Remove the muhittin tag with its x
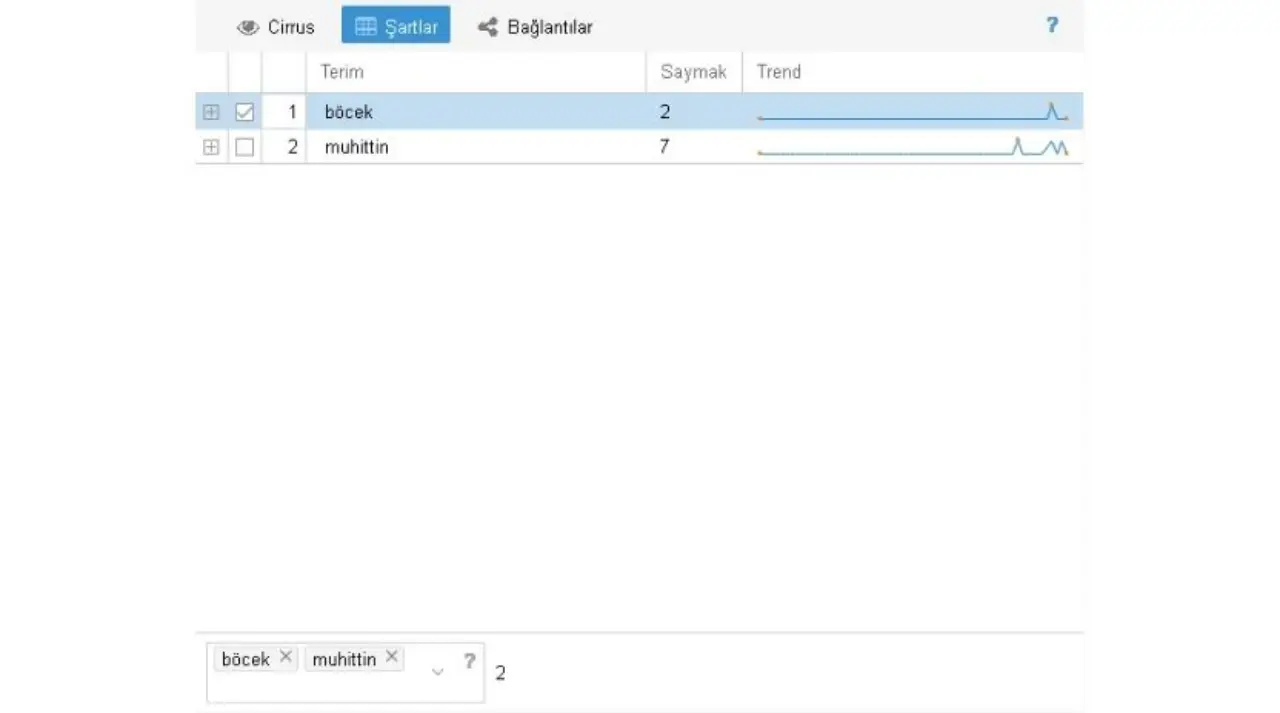Viewport: 1280px width, 713px height. 392,657
